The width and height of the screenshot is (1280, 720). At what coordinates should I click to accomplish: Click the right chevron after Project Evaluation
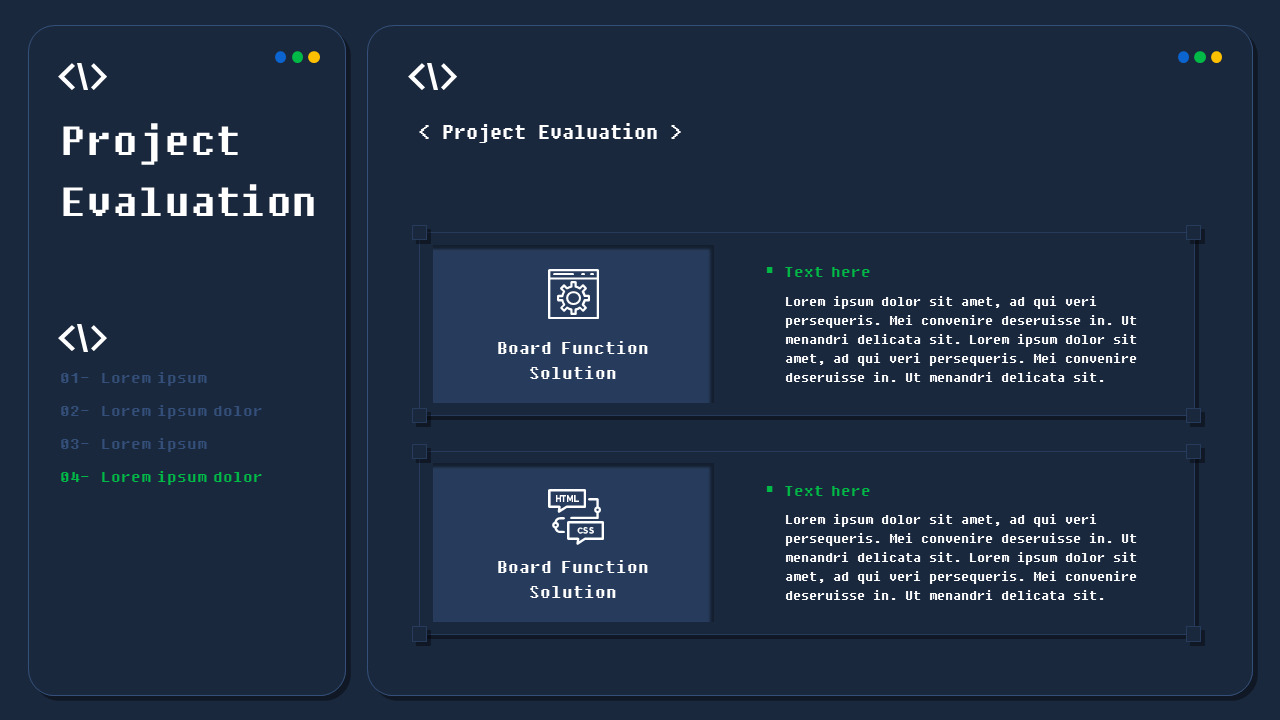pos(677,131)
